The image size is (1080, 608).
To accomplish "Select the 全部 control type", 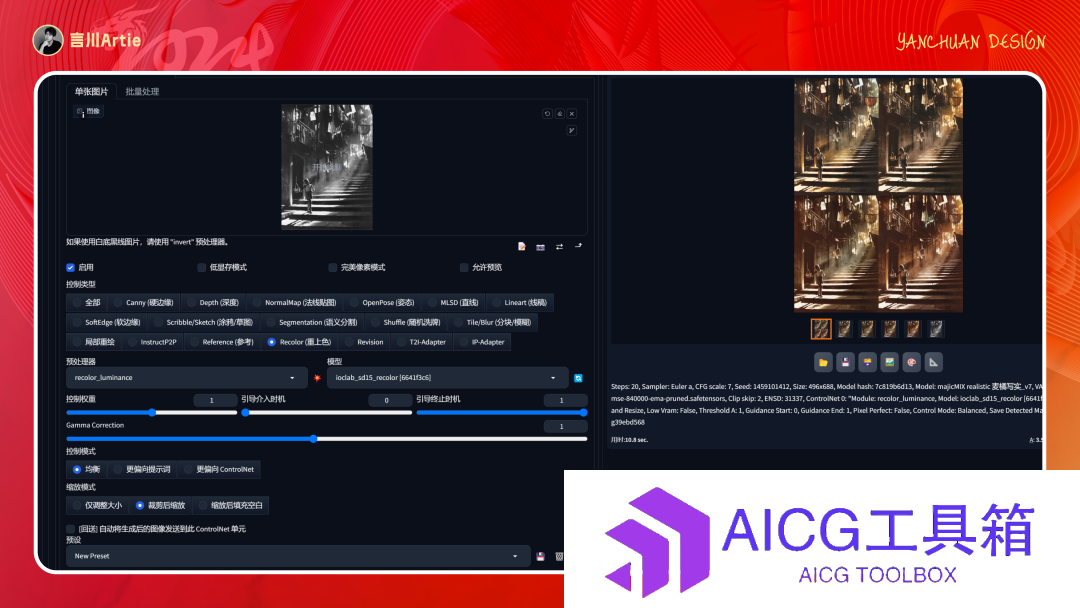I will click(87, 302).
